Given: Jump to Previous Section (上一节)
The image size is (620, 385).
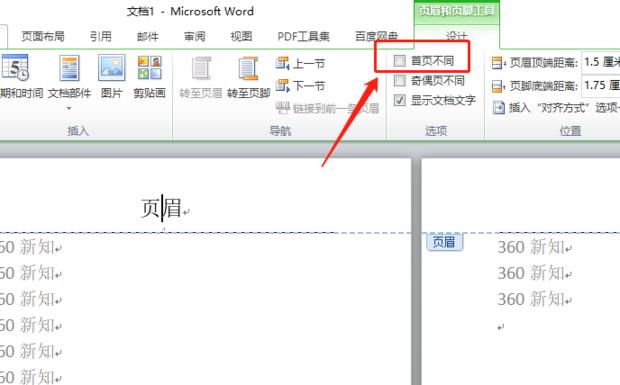Looking at the screenshot, I should coord(301,63).
